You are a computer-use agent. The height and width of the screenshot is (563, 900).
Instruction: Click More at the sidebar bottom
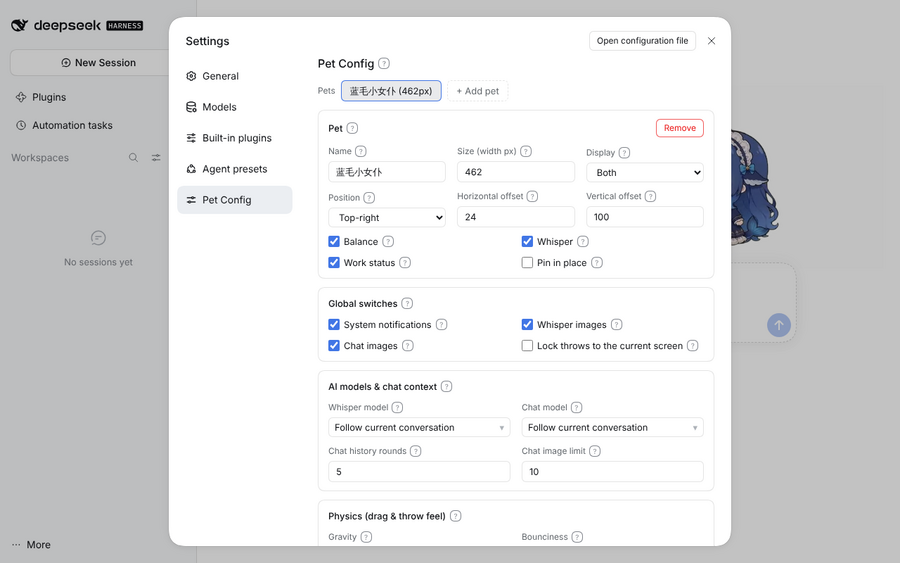(x=32, y=545)
